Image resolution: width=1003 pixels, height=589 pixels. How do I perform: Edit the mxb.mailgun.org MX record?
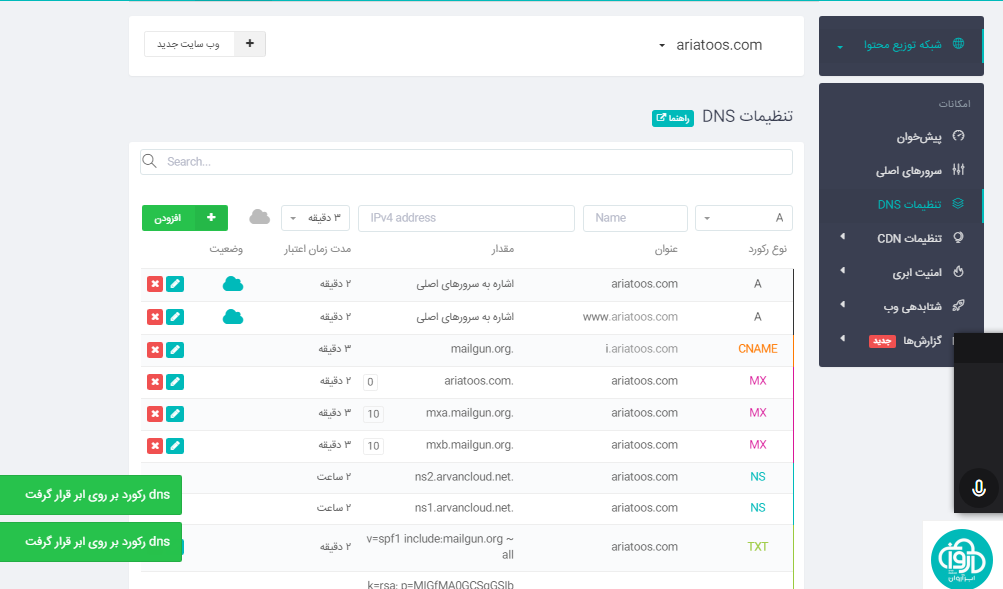175,446
